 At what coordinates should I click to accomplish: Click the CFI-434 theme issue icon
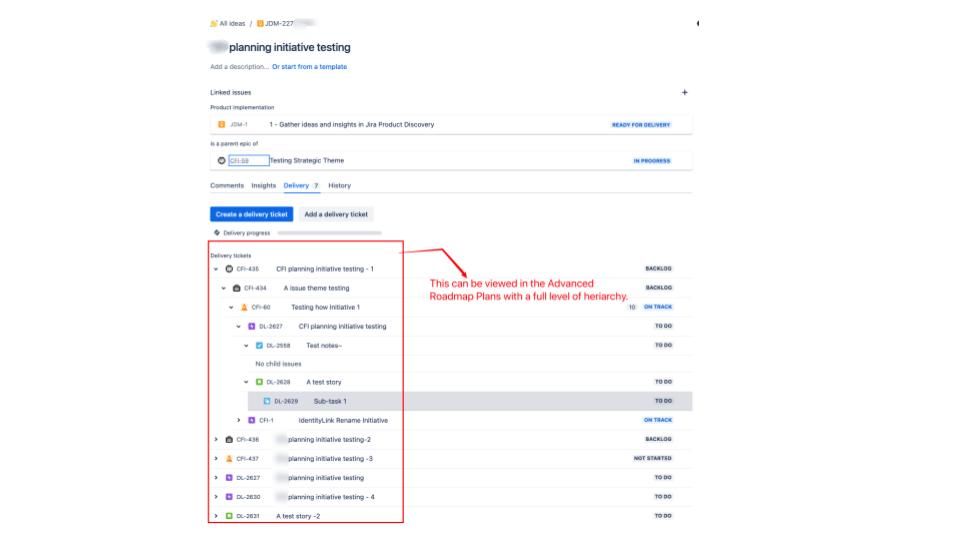pos(236,288)
